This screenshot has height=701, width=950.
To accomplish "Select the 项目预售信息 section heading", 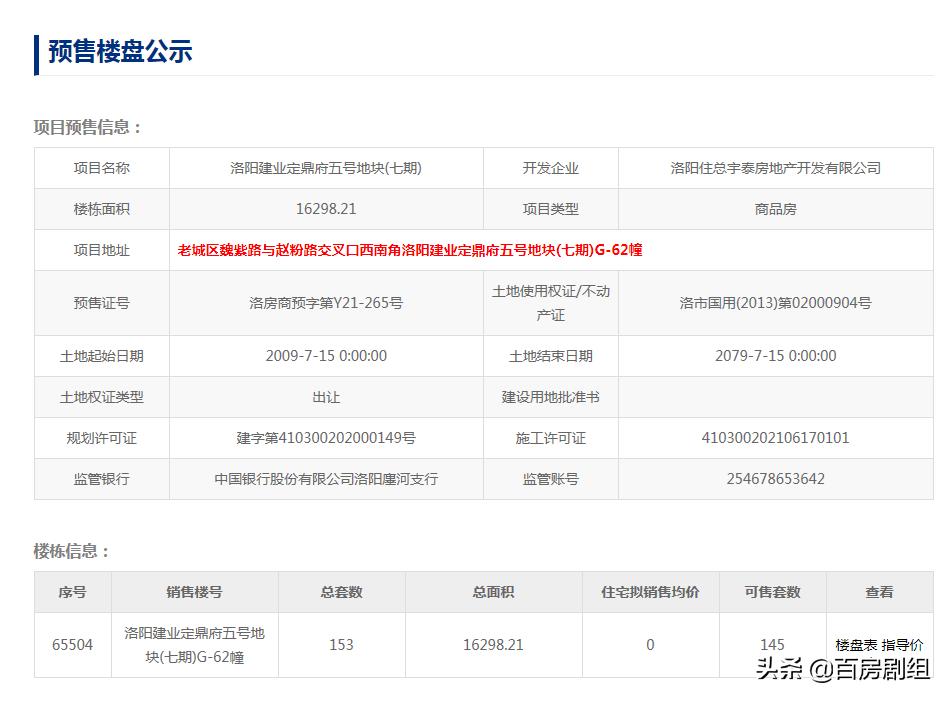I will point(83,127).
